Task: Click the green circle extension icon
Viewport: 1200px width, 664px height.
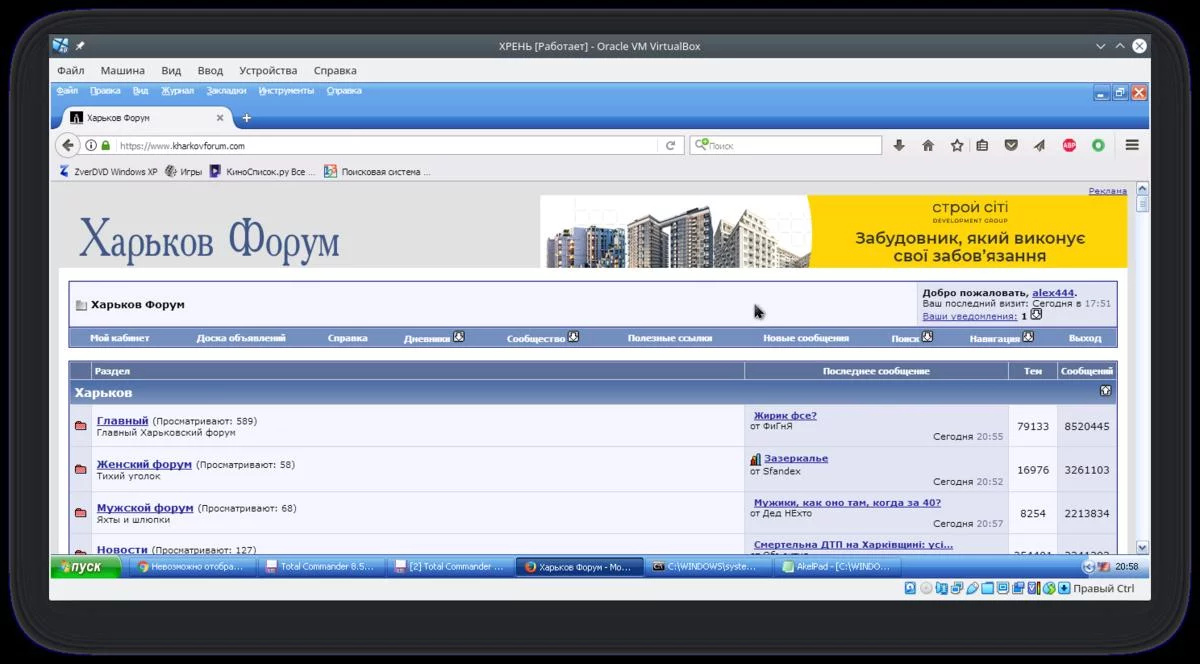Action: coord(1098,145)
